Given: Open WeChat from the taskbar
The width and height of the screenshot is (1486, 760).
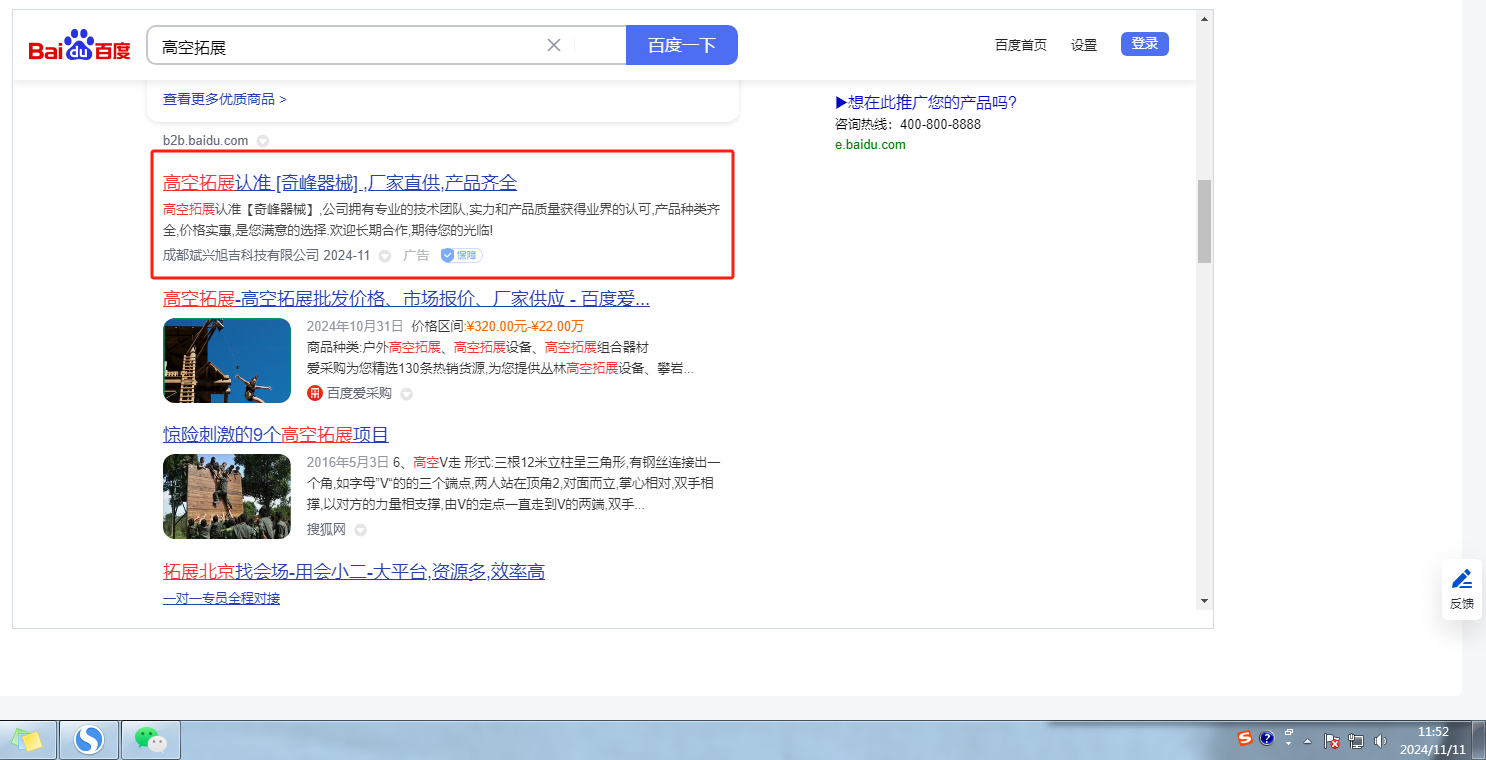Looking at the screenshot, I should click(150, 740).
